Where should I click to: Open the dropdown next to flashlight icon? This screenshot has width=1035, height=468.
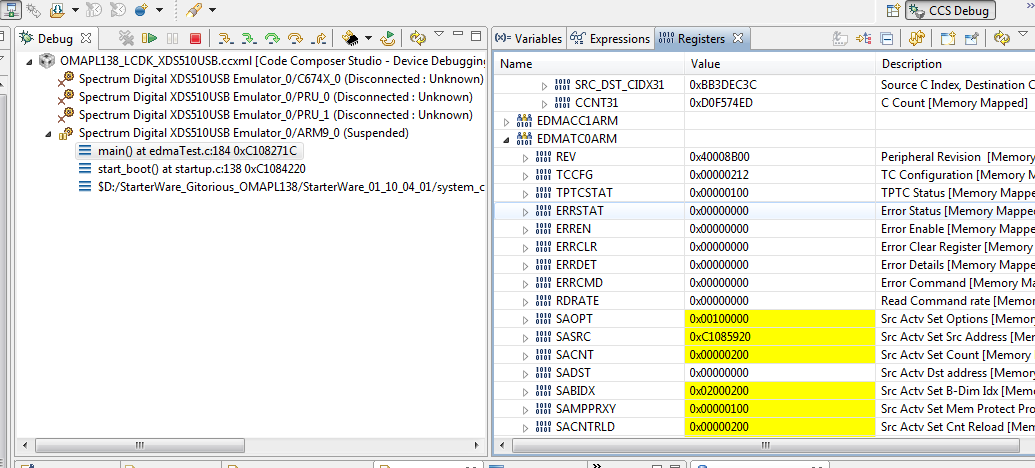click(212, 11)
